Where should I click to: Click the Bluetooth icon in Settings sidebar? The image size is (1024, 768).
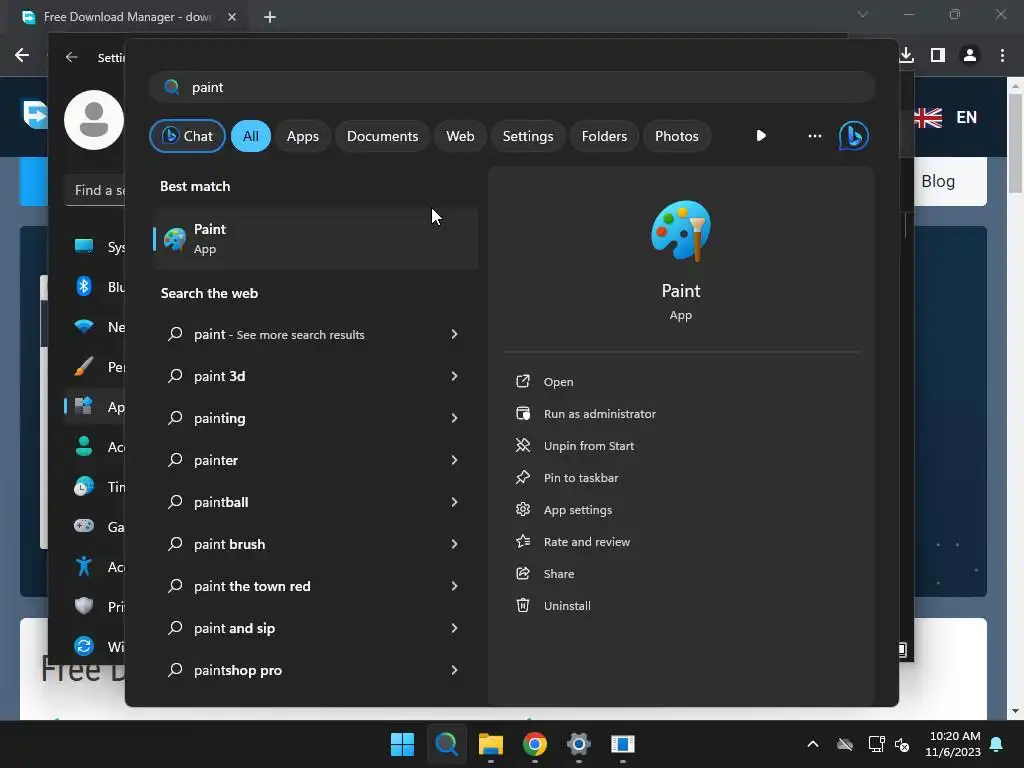(x=84, y=286)
